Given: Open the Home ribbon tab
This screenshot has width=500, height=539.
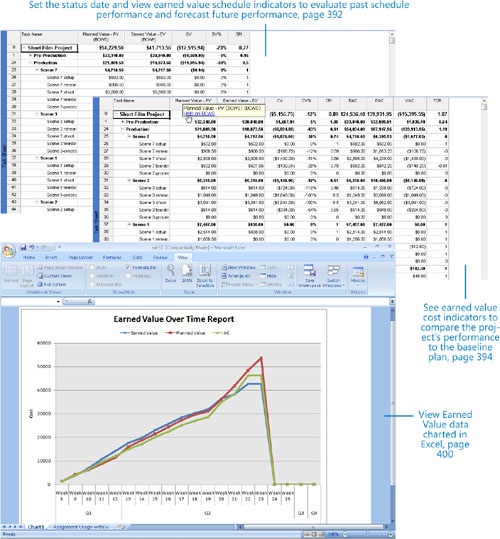Looking at the screenshot, I should click(29, 257).
